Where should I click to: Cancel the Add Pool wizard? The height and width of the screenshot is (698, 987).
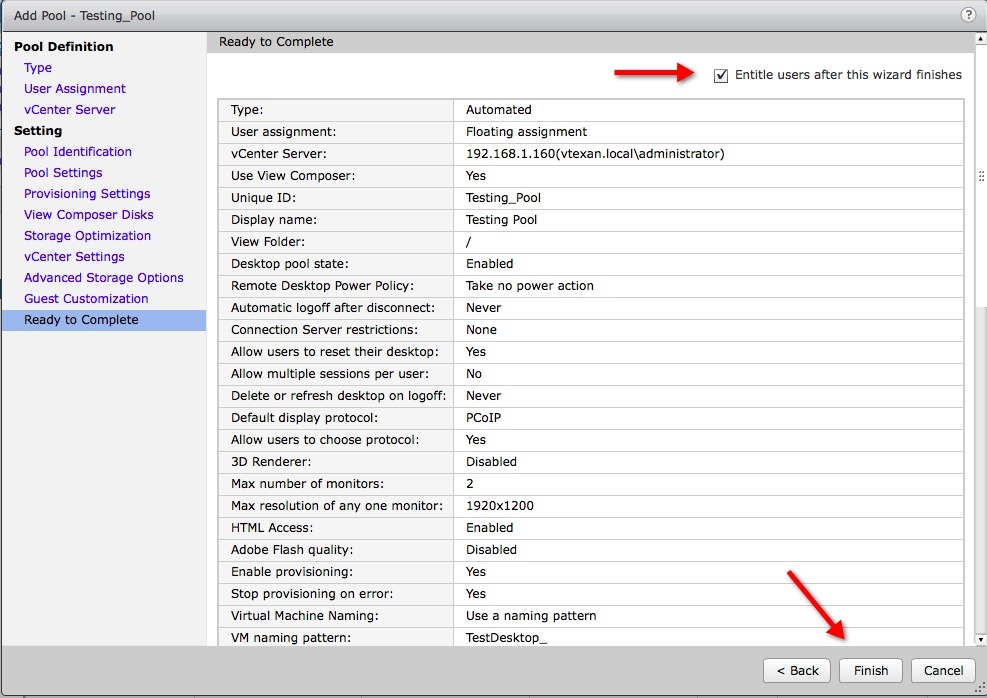[x=943, y=670]
